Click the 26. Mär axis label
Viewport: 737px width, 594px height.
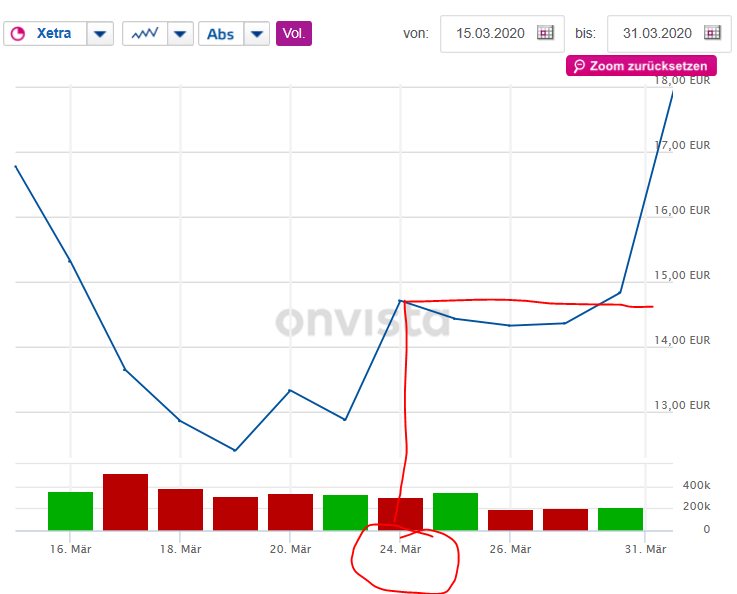pos(510,549)
